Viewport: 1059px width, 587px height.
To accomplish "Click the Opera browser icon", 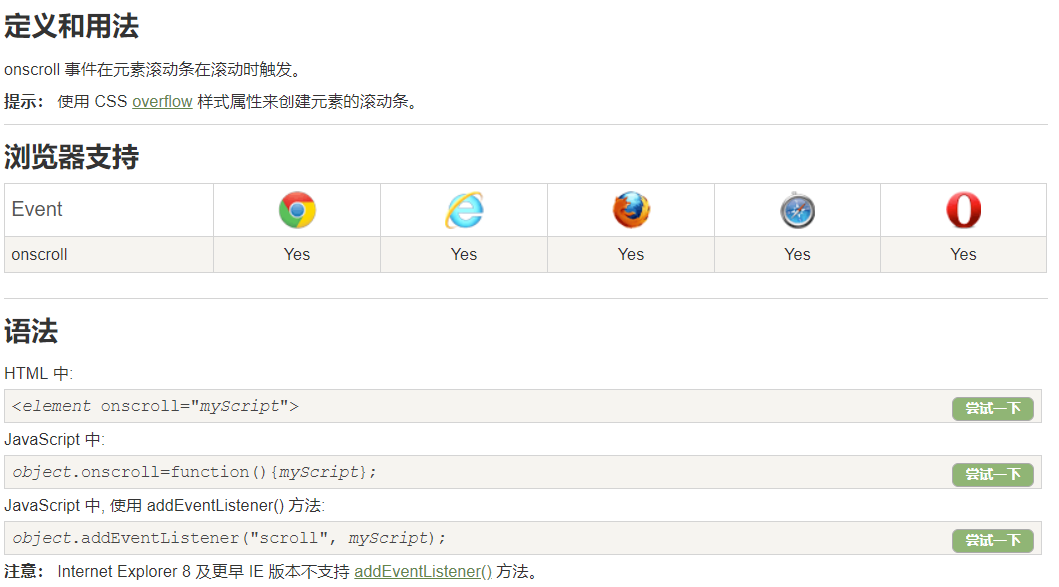I will (x=964, y=210).
